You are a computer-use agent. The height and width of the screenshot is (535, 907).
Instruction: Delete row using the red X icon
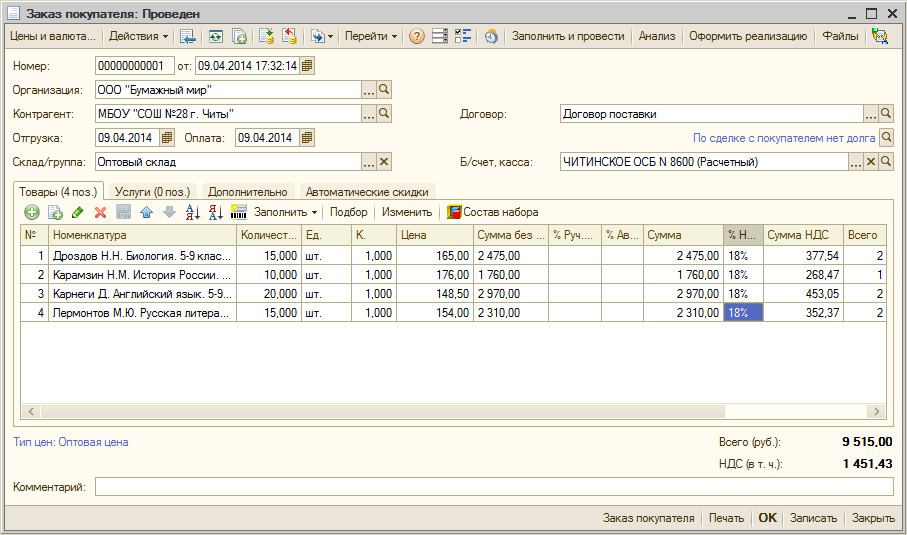[101, 212]
